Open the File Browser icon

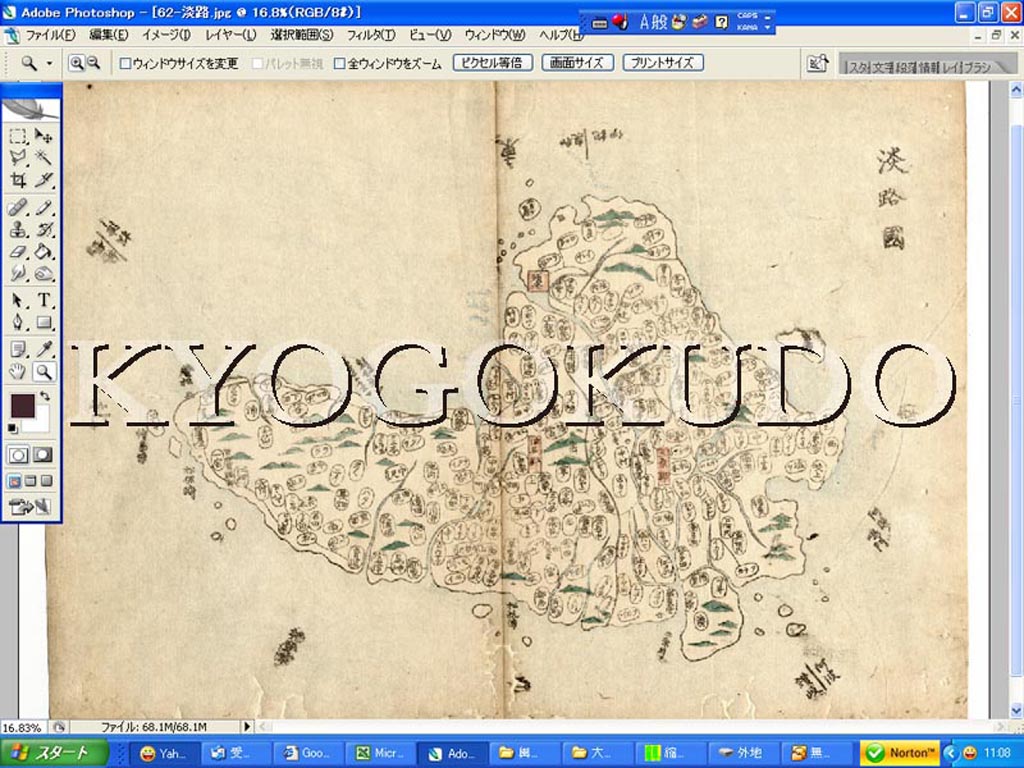tap(817, 63)
